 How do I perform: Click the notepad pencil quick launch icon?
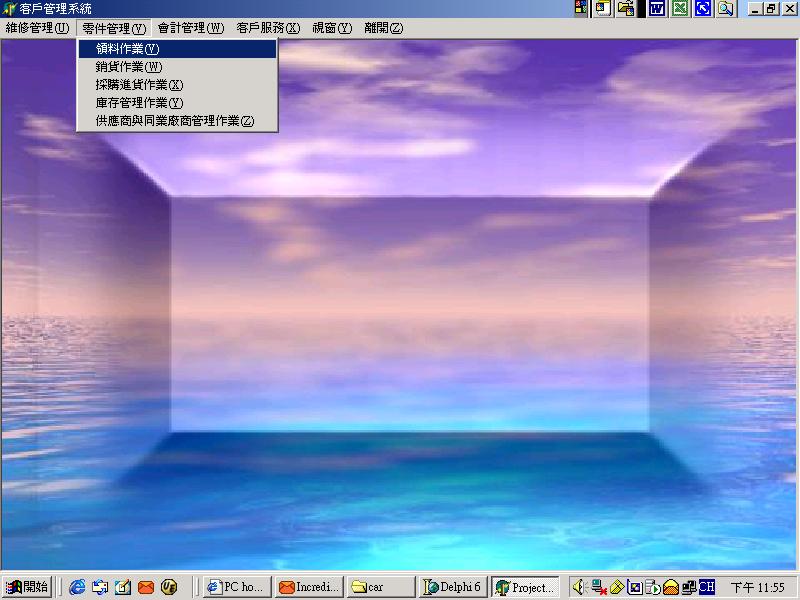click(123, 587)
